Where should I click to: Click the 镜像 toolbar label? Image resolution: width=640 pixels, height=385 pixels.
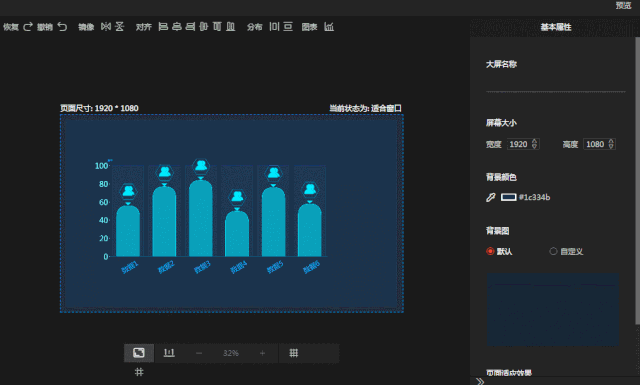[86, 27]
